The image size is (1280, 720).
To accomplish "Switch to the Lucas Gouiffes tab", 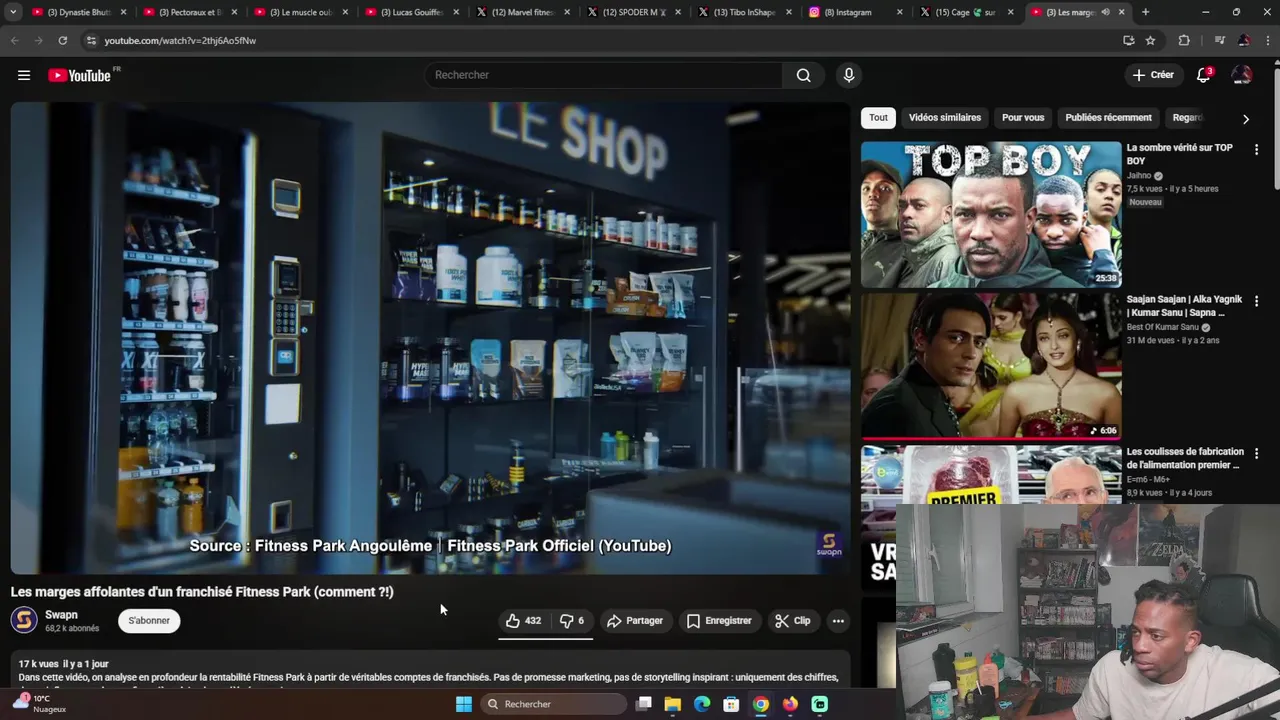I will 410,12.
